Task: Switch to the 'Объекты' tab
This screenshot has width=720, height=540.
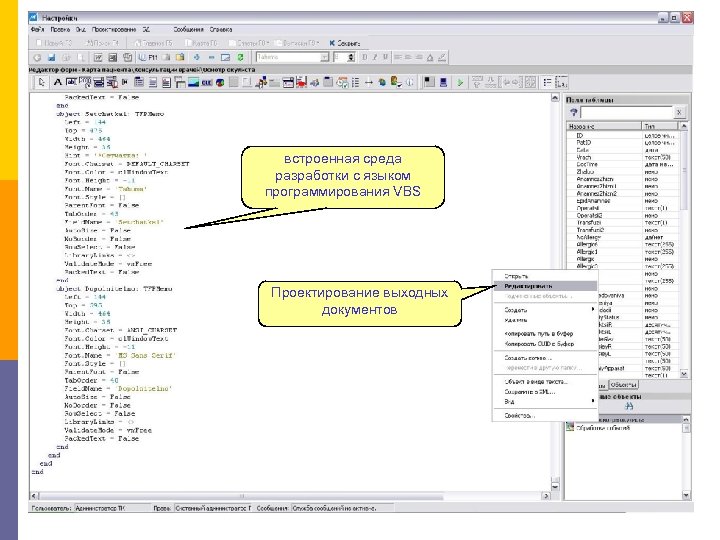Action: (x=623, y=384)
